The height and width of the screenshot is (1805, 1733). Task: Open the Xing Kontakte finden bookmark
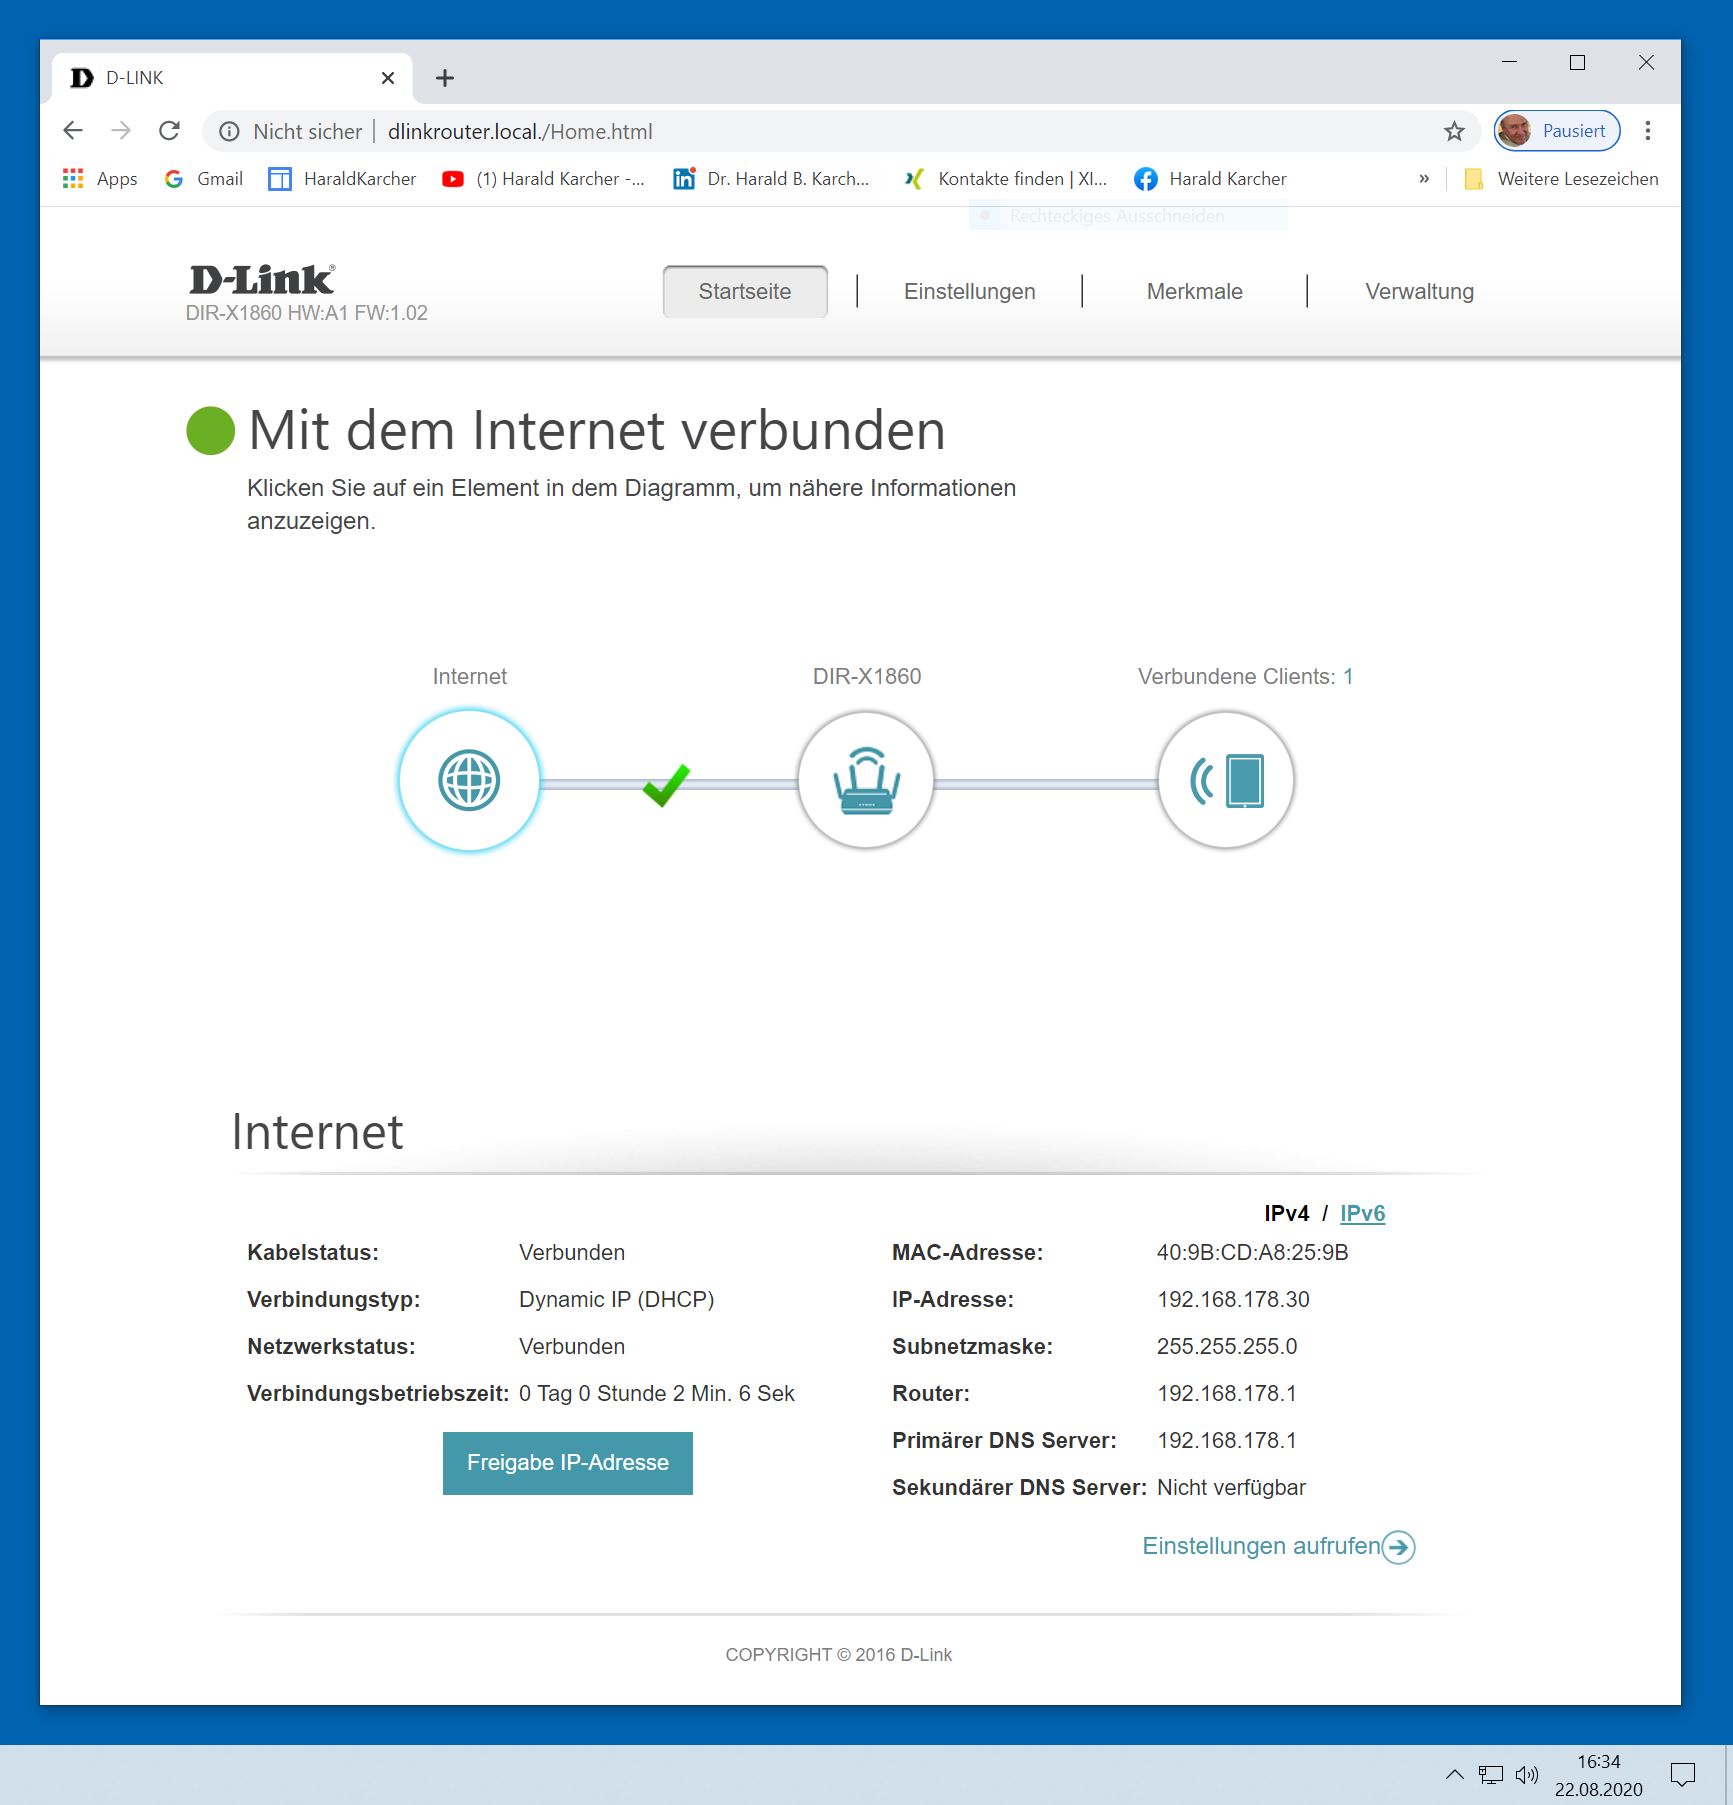(x=1005, y=179)
